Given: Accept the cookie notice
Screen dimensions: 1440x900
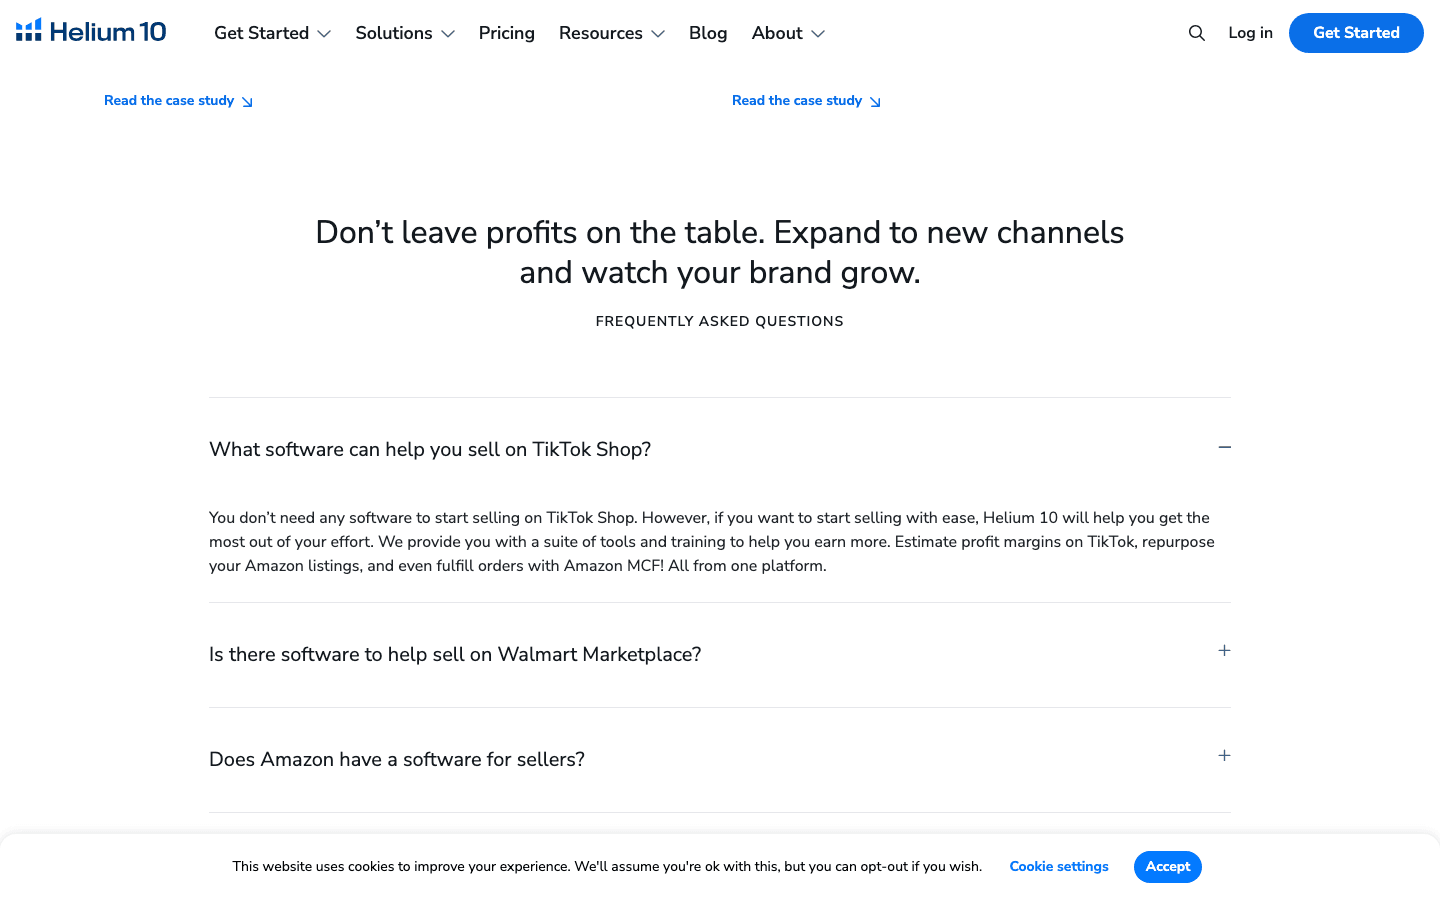Looking at the screenshot, I should [1167, 867].
